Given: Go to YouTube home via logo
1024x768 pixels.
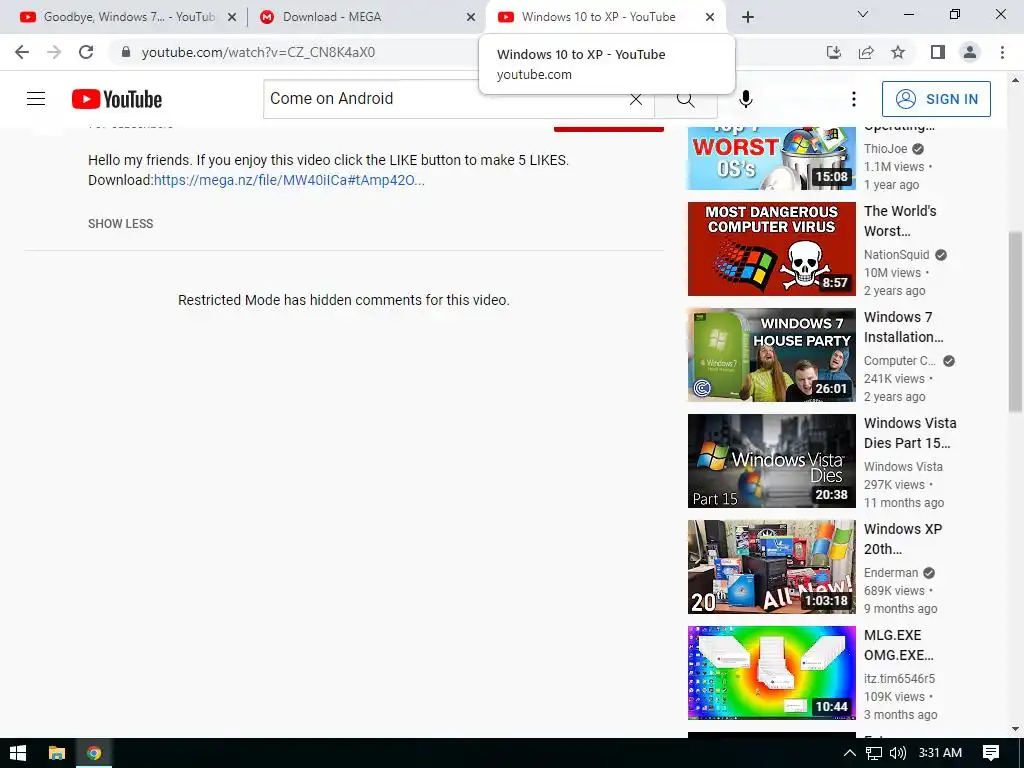Looking at the screenshot, I should click(117, 99).
